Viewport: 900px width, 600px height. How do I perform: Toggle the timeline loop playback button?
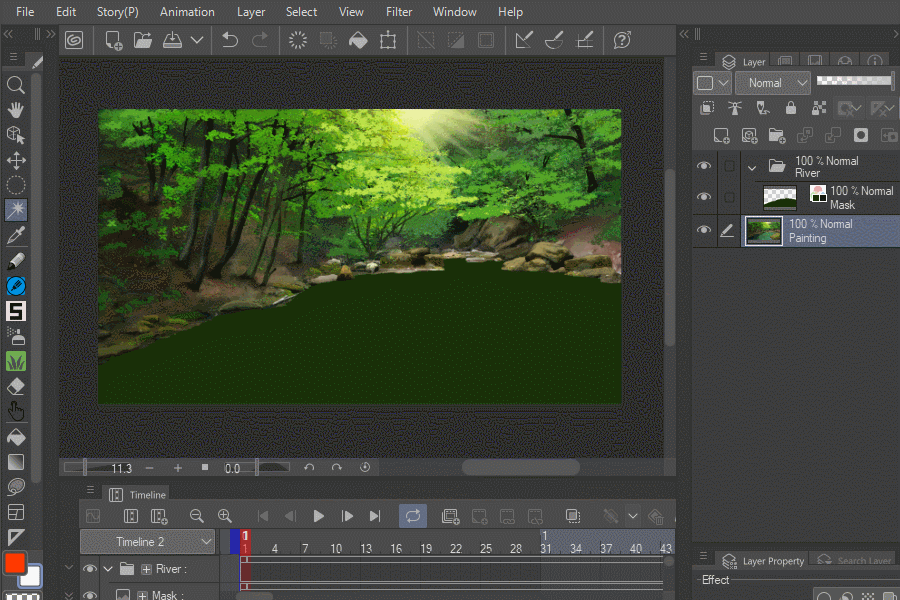click(x=413, y=516)
